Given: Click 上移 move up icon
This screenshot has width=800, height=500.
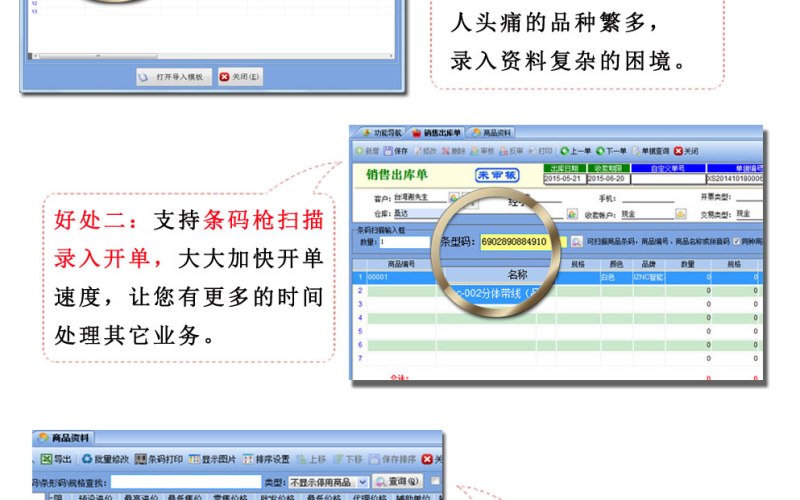Looking at the screenshot, I should (x=311, y=459).
